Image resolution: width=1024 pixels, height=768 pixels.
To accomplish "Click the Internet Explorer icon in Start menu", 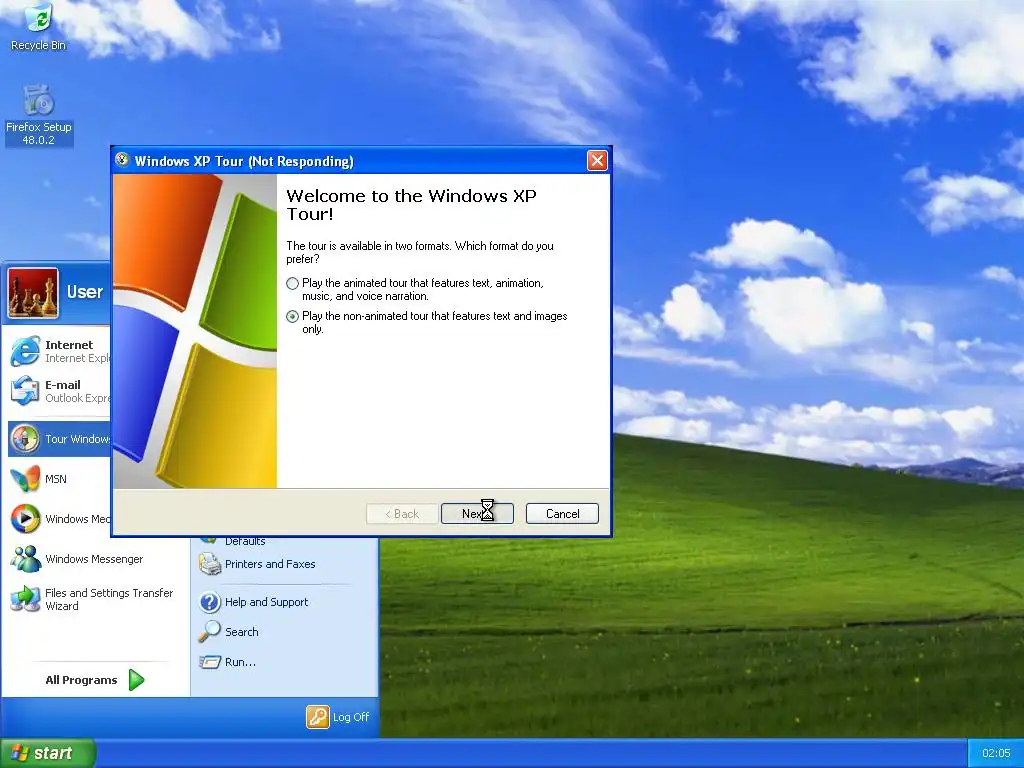I will coord(25,351).
